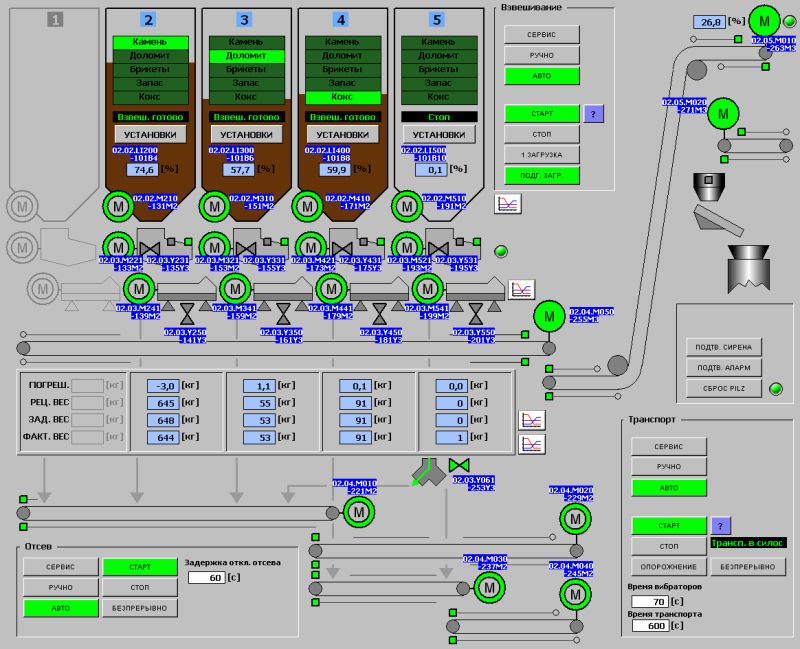Open trend chart below Взвешивание panel

(508, 203)
